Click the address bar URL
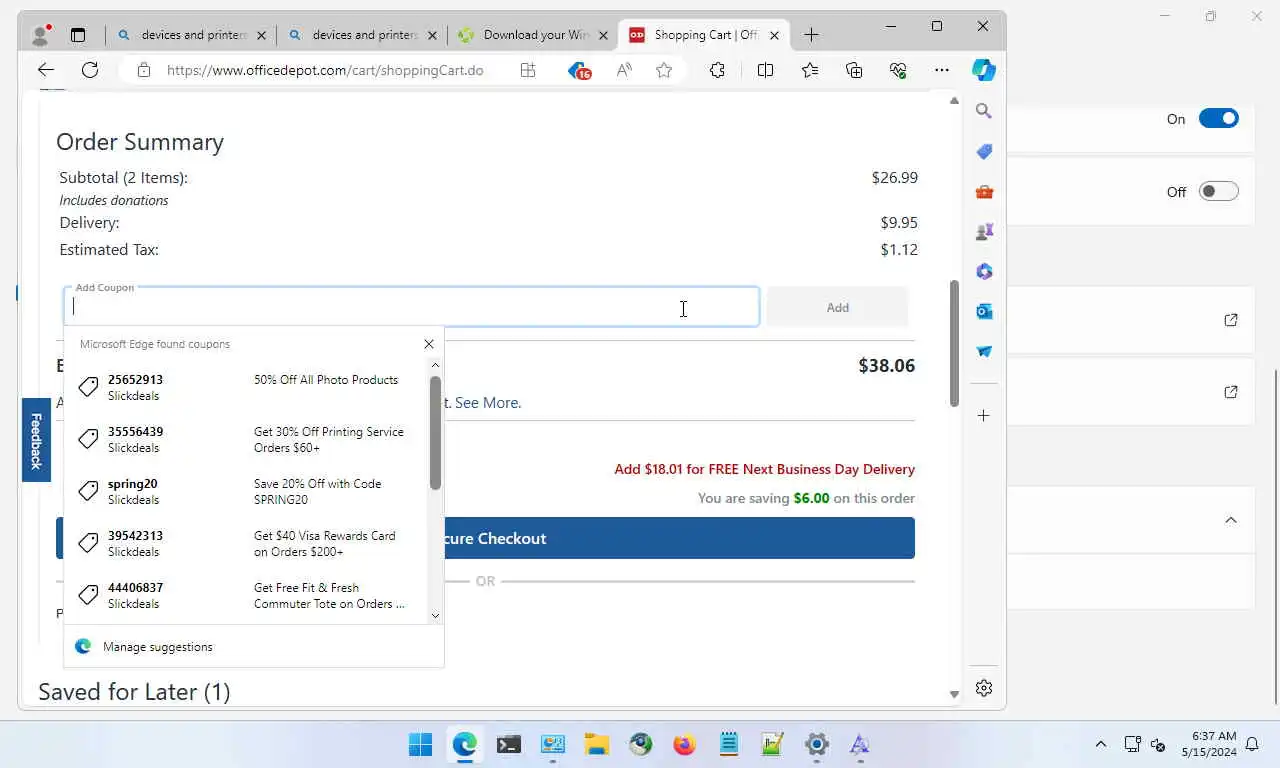Screen dimensions: 1280x768 (325, 70)
